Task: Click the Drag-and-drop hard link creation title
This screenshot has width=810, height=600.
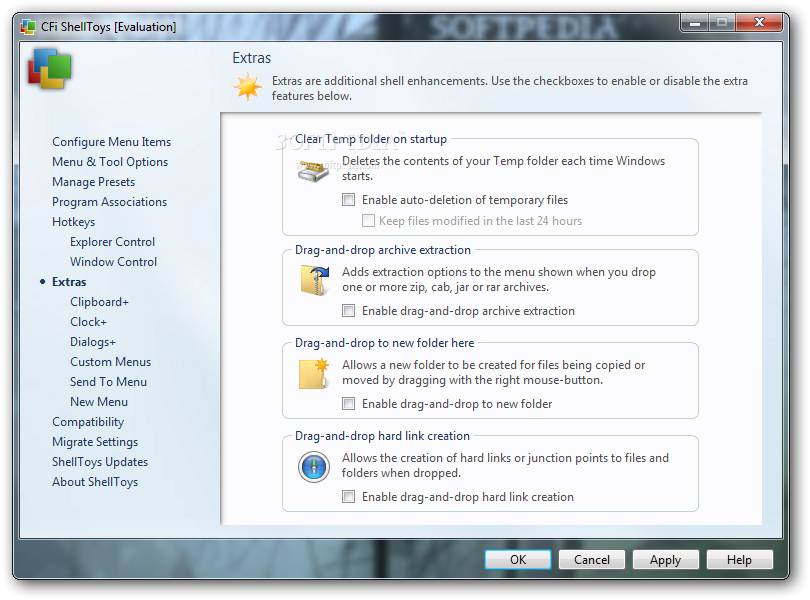Action: click(382, 436)
